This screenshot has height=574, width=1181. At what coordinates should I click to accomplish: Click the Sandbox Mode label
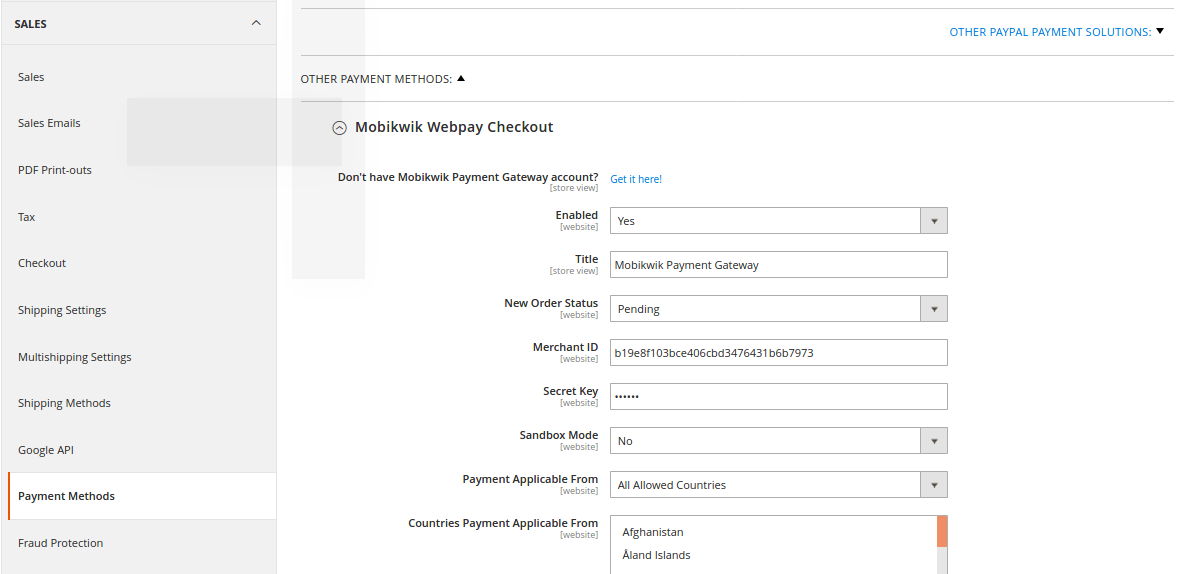click(x=559, y=435)
